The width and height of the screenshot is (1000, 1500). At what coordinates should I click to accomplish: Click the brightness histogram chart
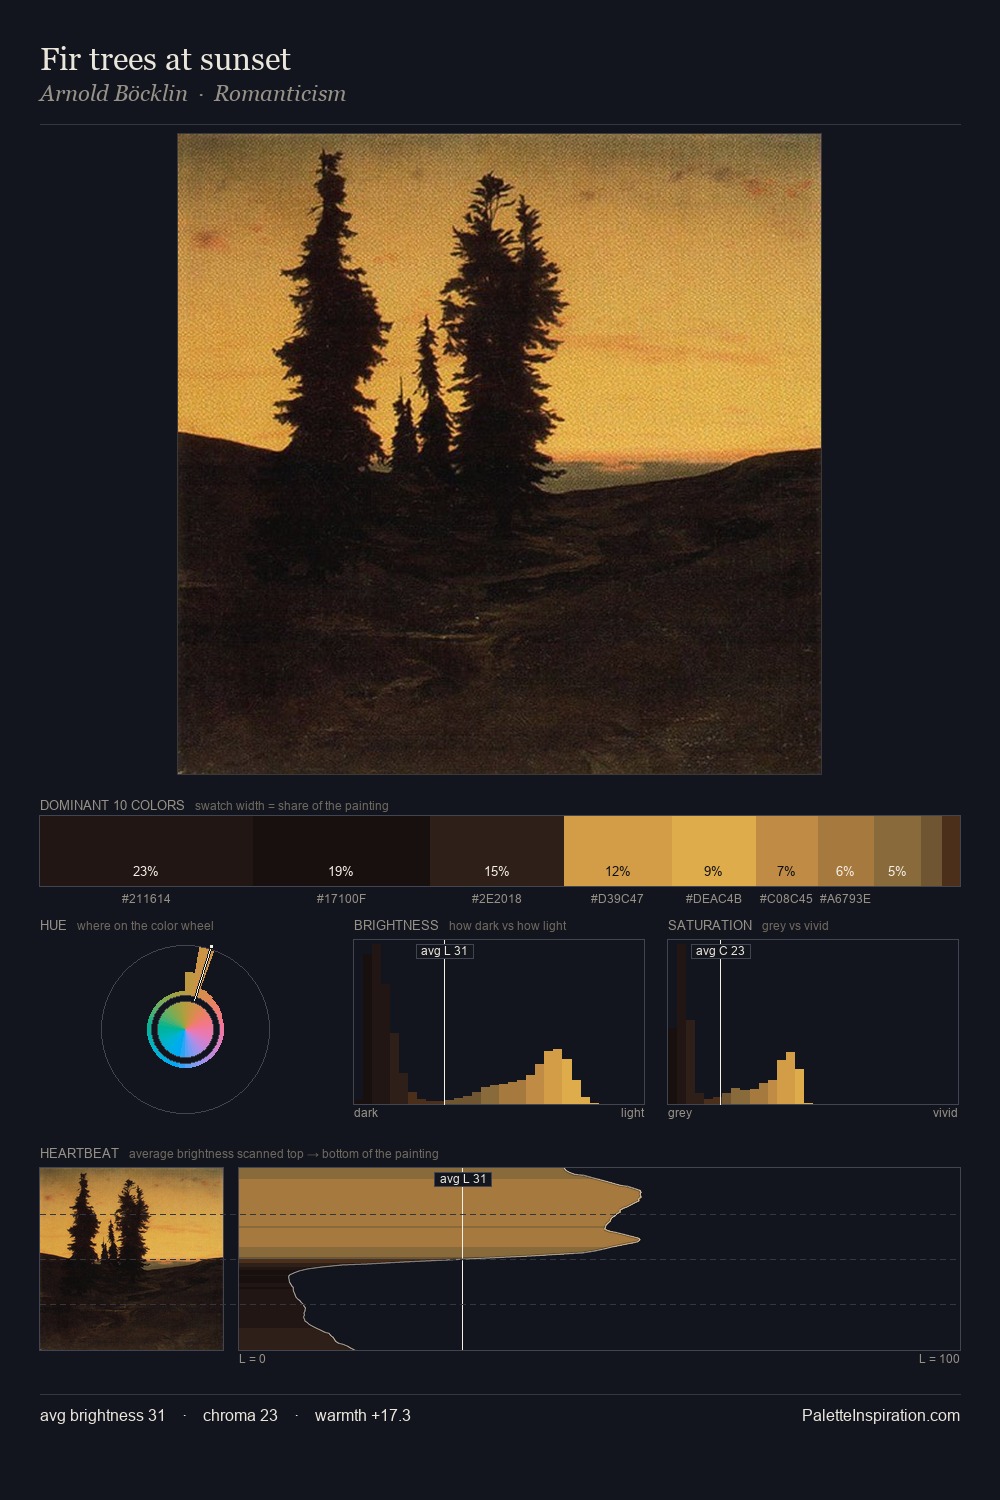499,1022
